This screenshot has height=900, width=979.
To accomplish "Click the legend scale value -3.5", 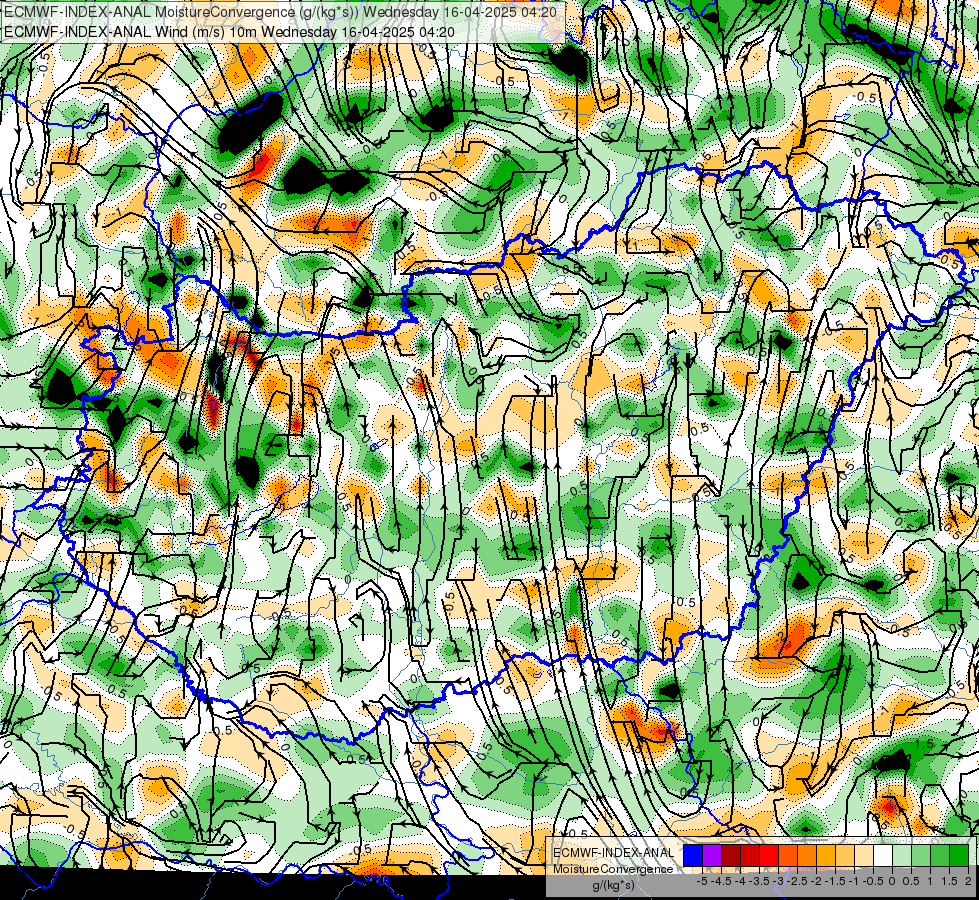I will tap(759, 881).
